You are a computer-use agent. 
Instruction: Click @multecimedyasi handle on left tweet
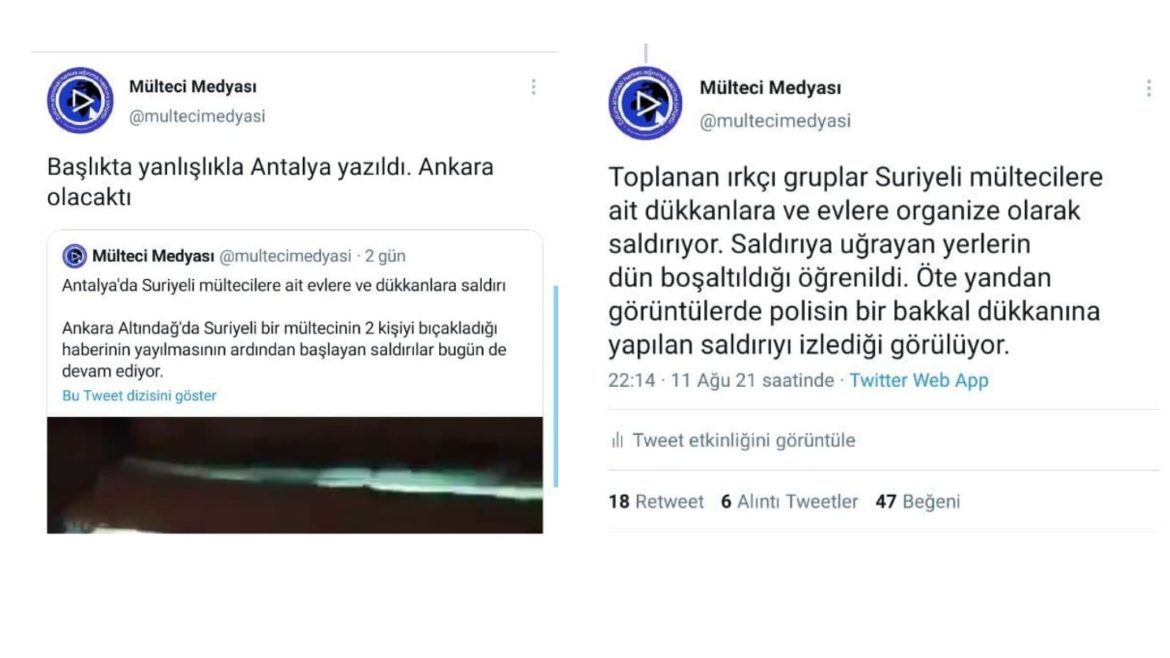[x=197, y=116]
